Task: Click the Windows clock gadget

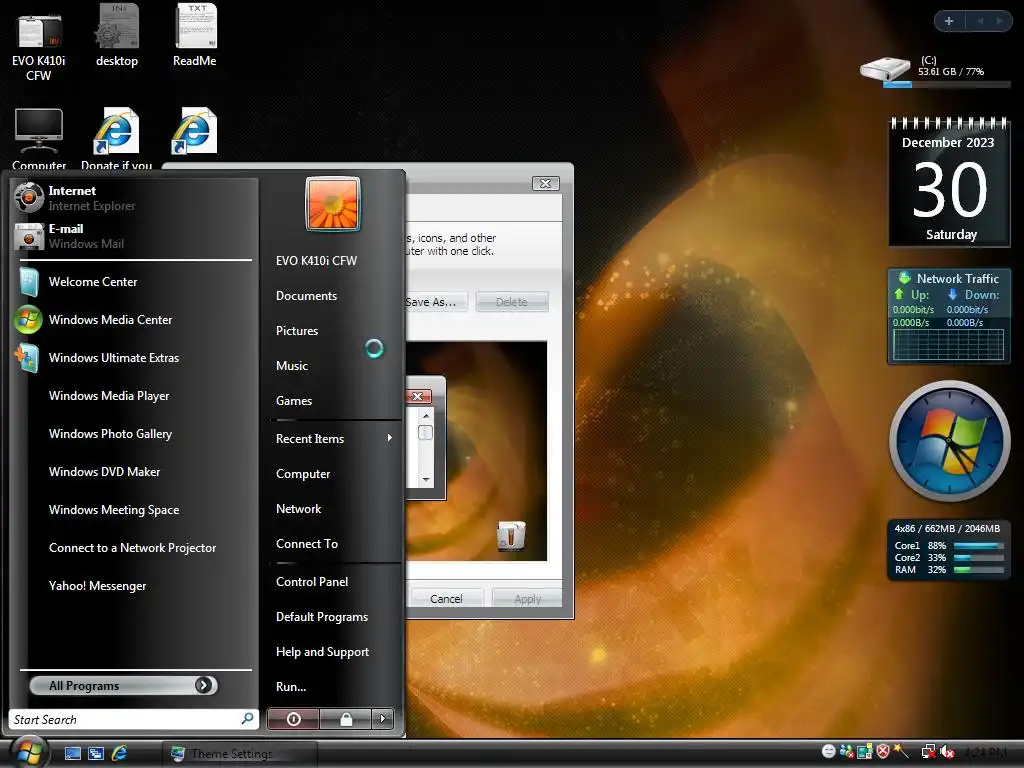Action: click(x=949, y=441)
